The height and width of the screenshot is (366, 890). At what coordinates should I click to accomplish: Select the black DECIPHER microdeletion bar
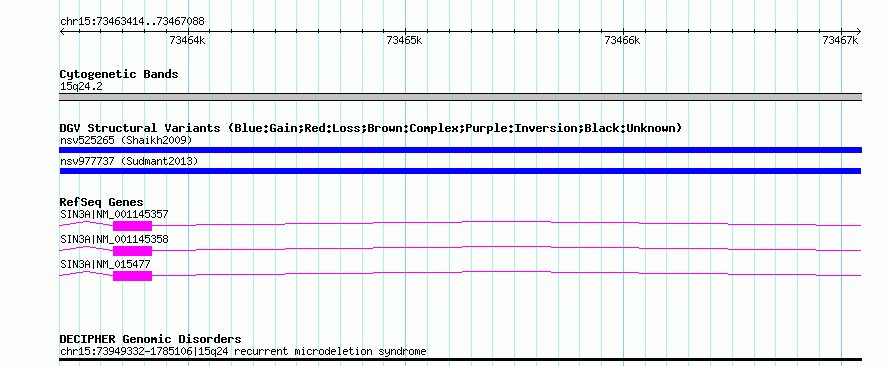(460, 360)
